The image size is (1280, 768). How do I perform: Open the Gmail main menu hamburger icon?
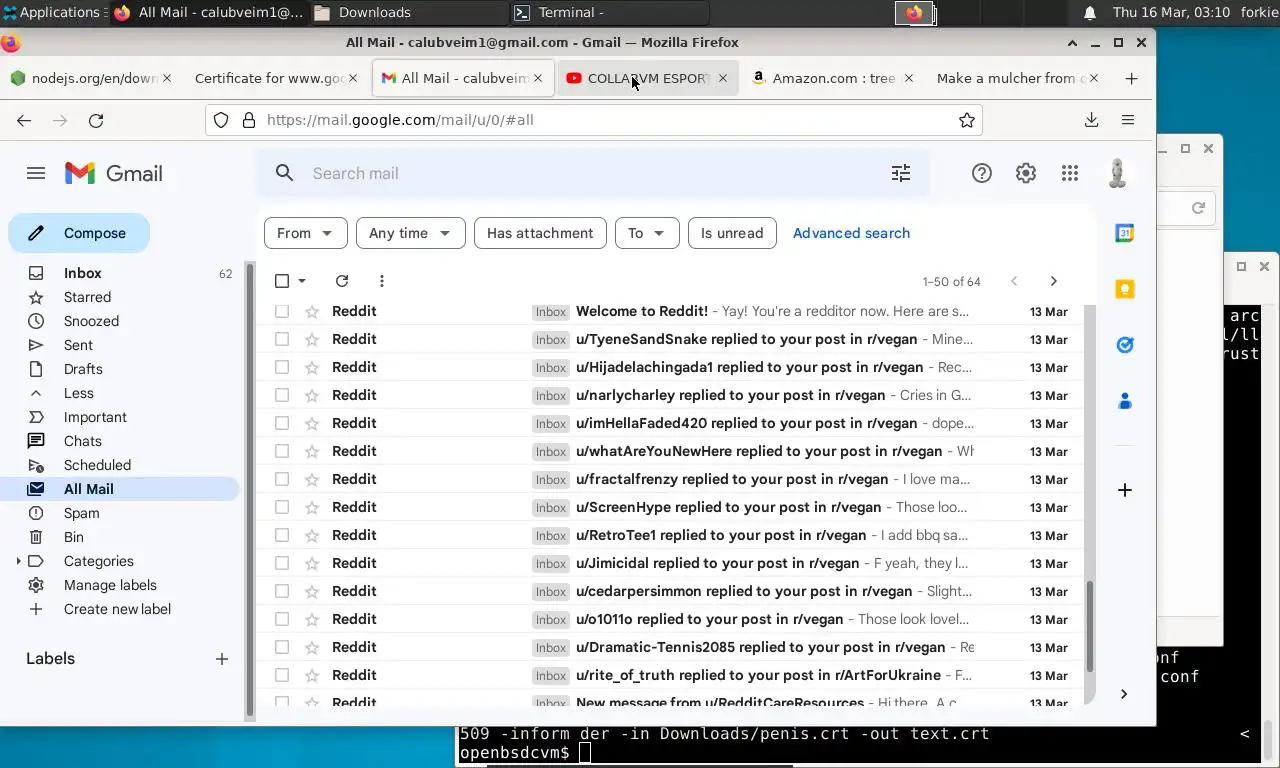pos(36,173)
